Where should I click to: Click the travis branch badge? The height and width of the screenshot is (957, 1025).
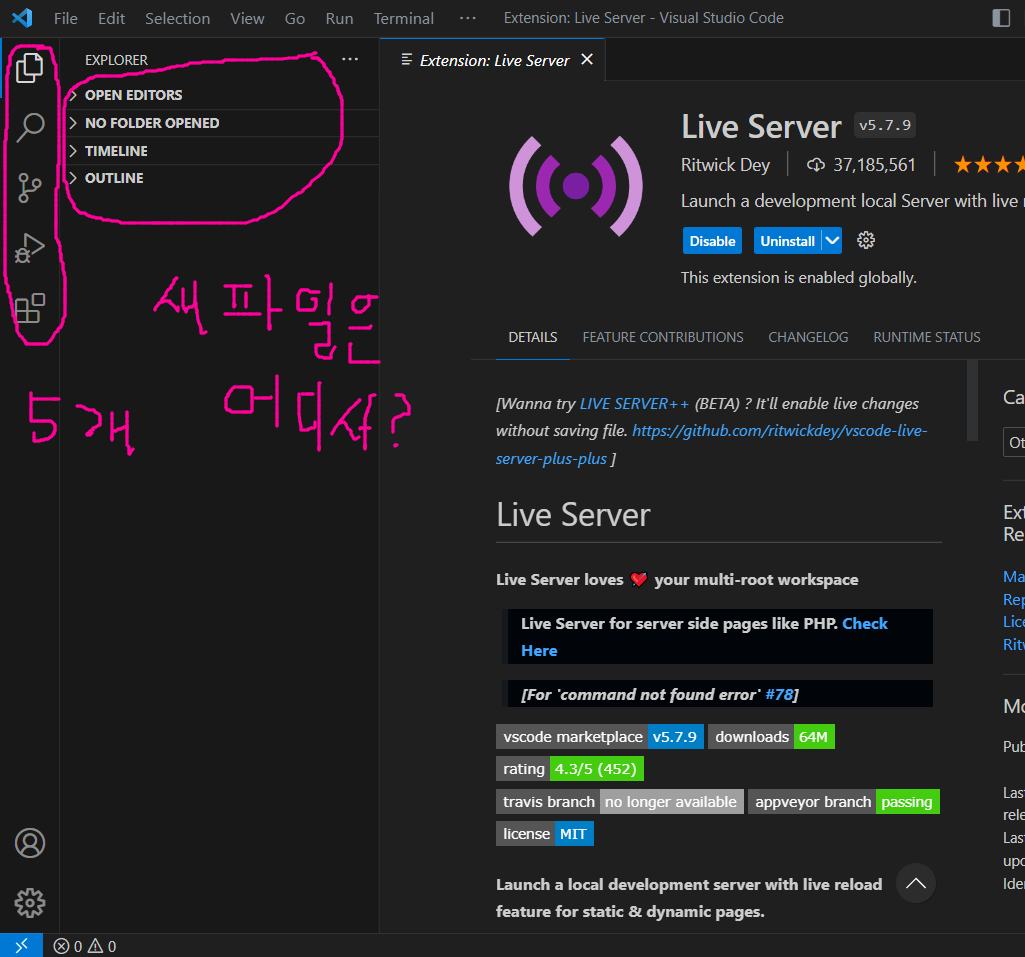pos(619,801)
